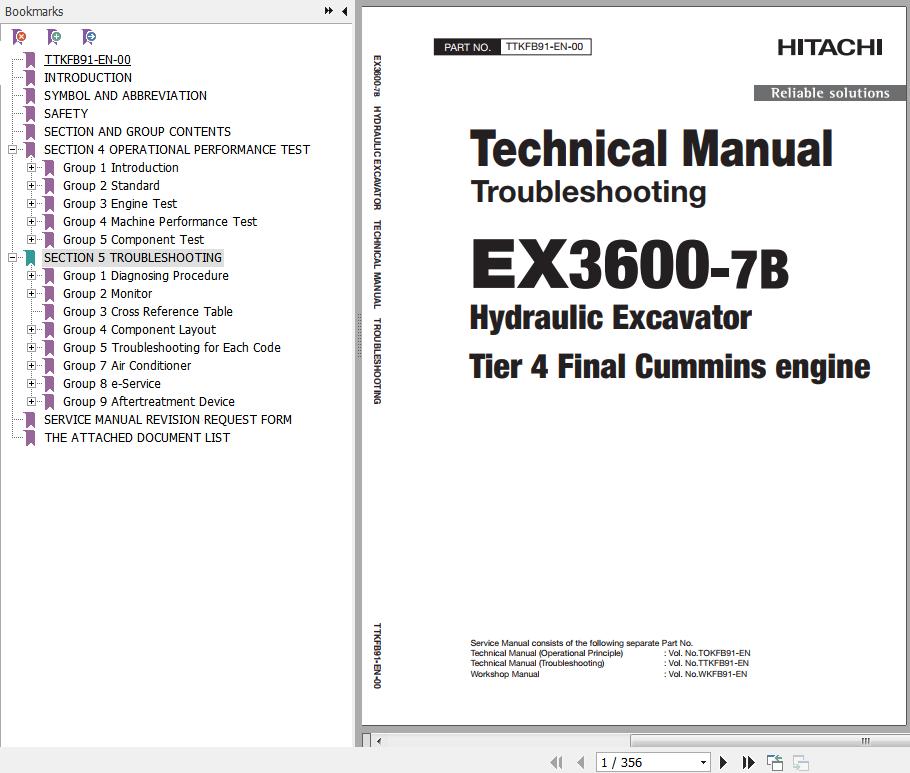Image resolution: width=910 pixels, height=773 pixels.
Task: Select SECTION 4 OPERATIONAL PERFORMANCE TEST bookmark
Action: coord(177,150)
